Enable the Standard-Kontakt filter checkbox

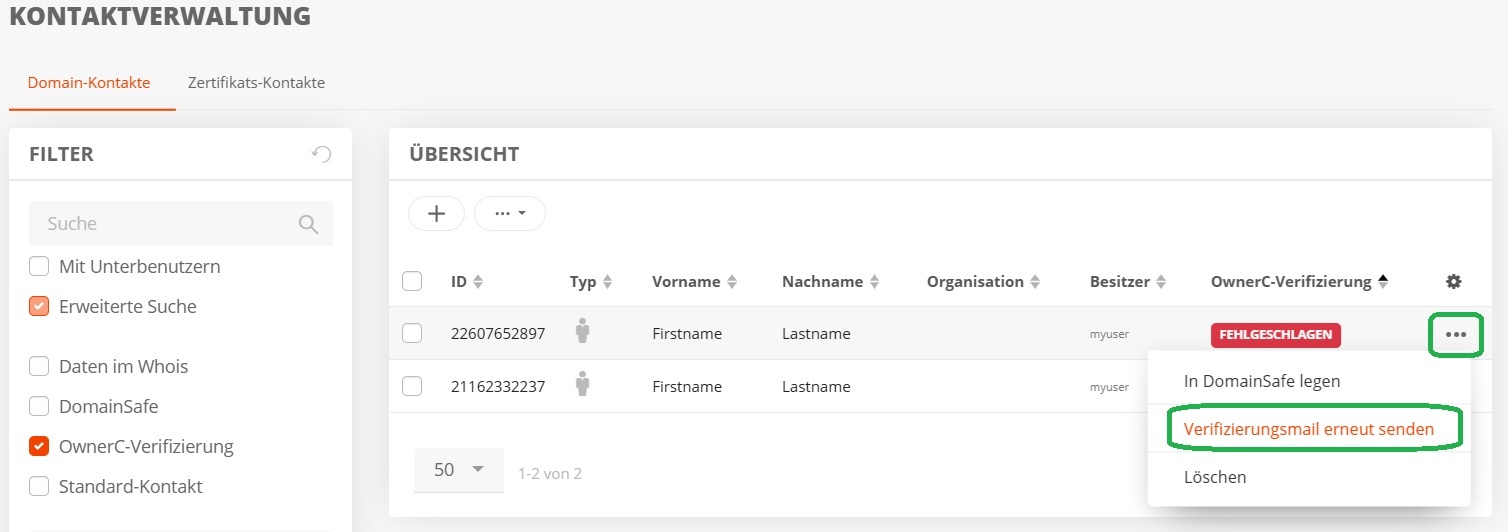(x=39, y=487)
